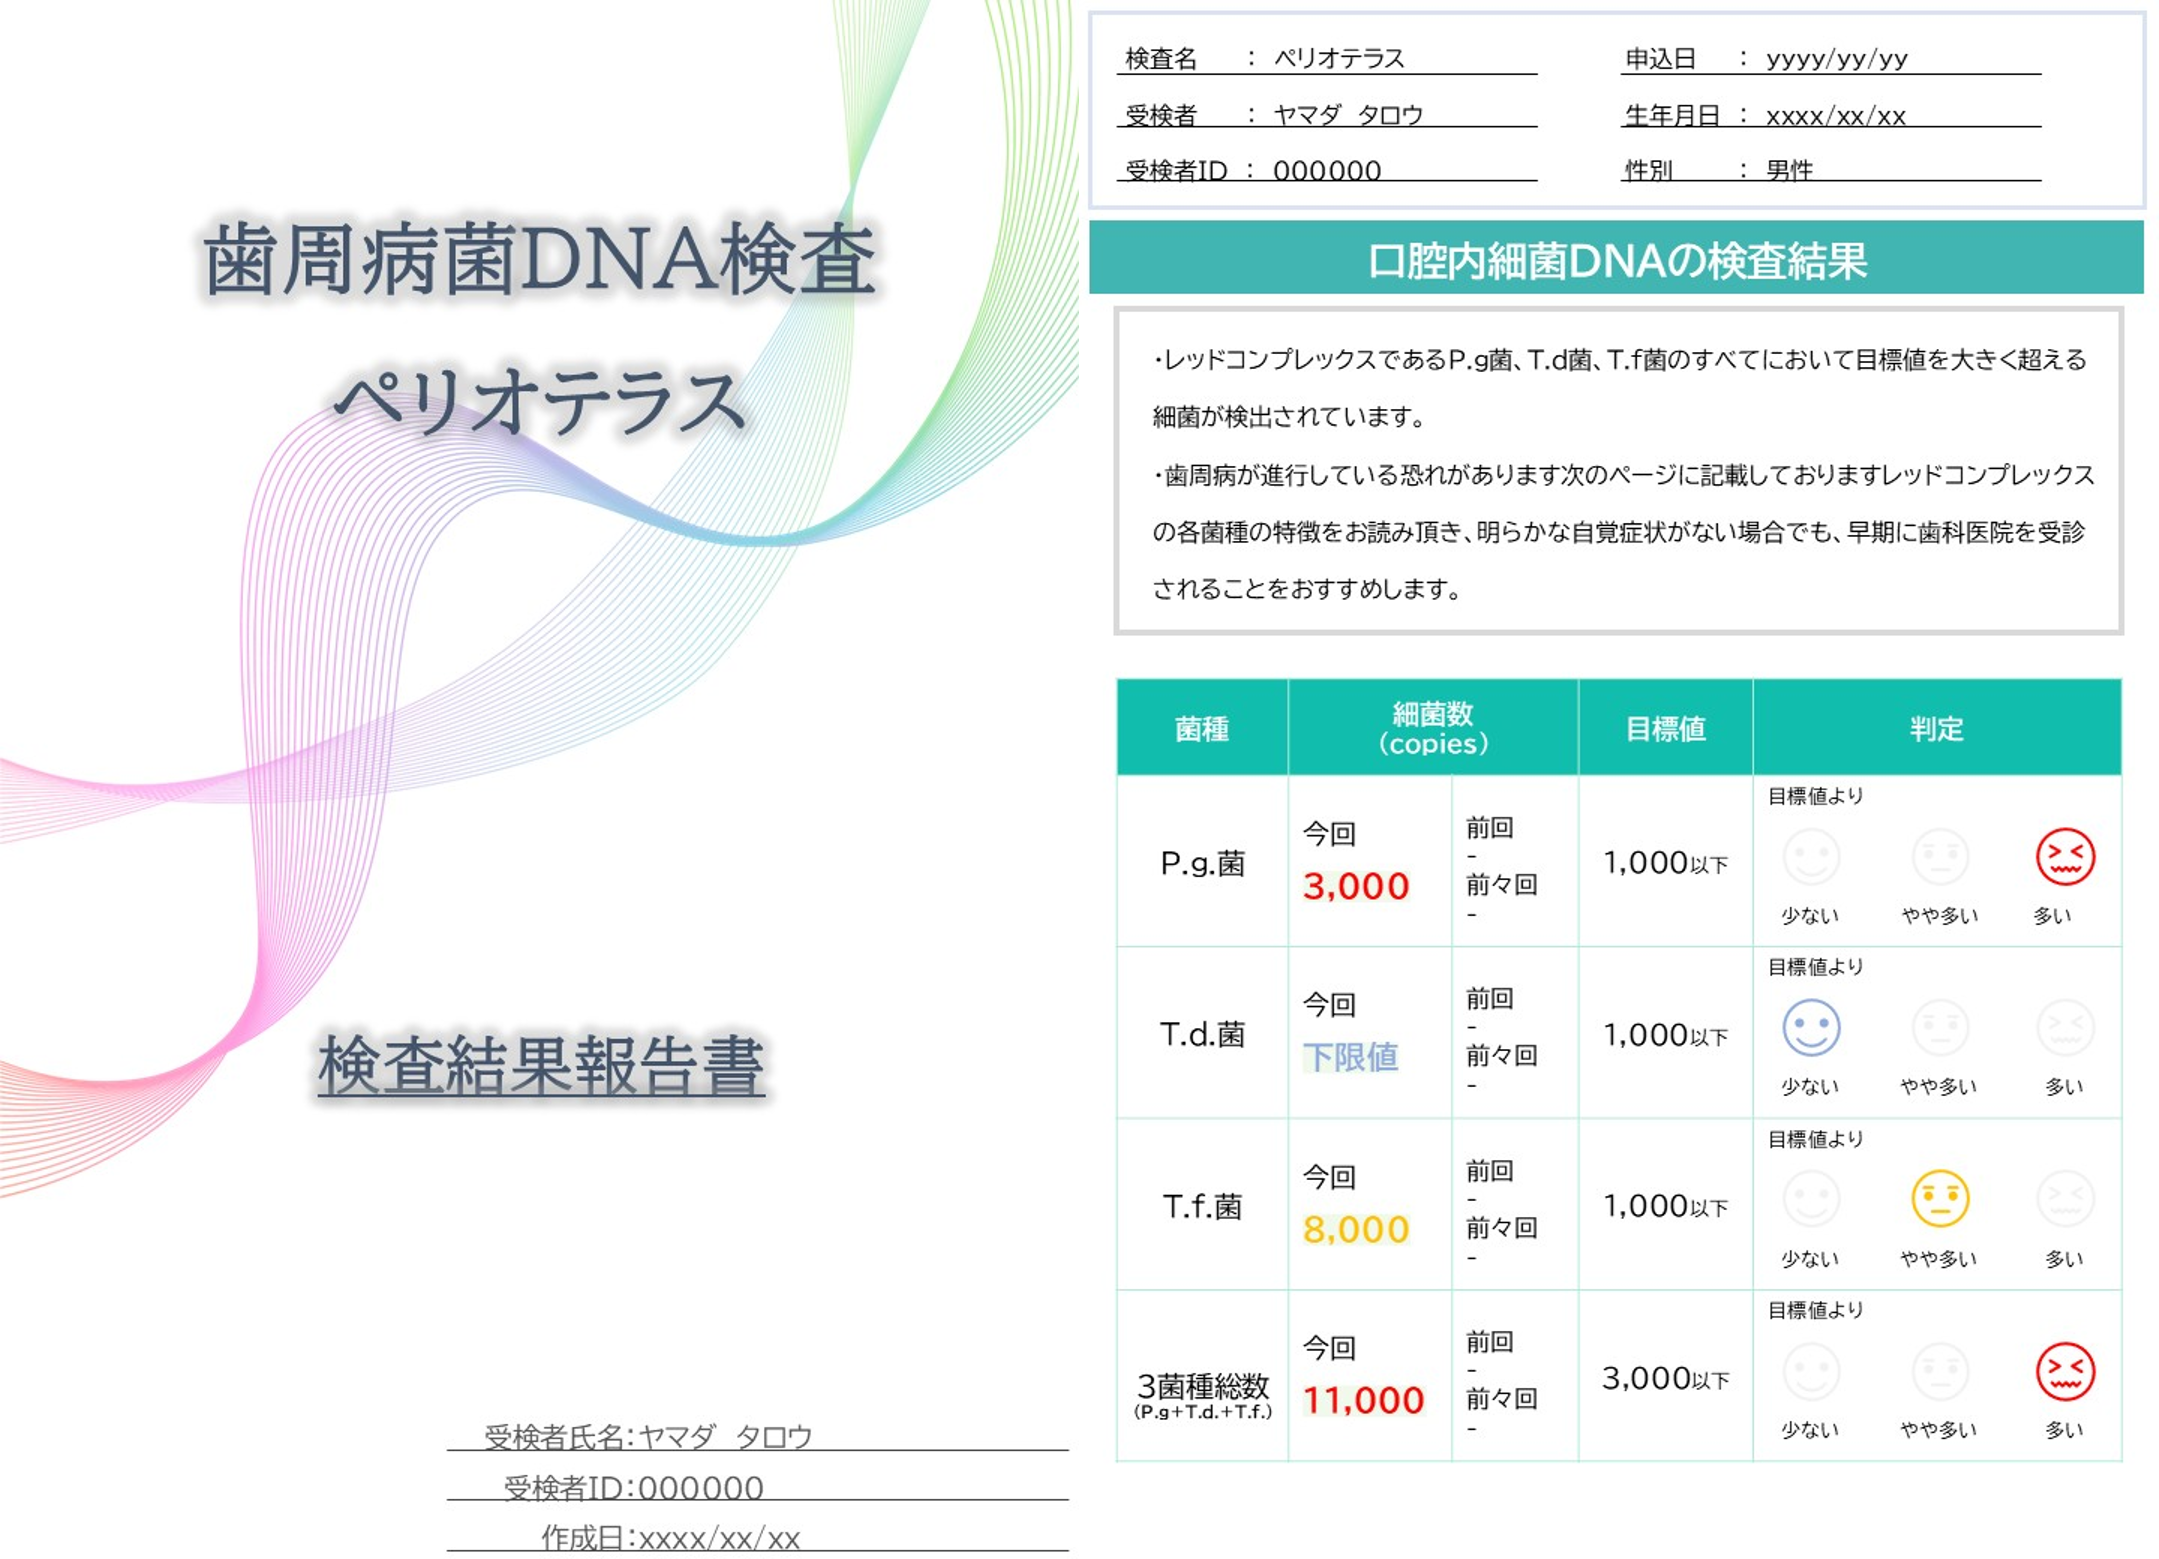This screenshot has width=2159, height=1559.
Task: Click the 判定 column header
Action: [x=1936, y=728]
